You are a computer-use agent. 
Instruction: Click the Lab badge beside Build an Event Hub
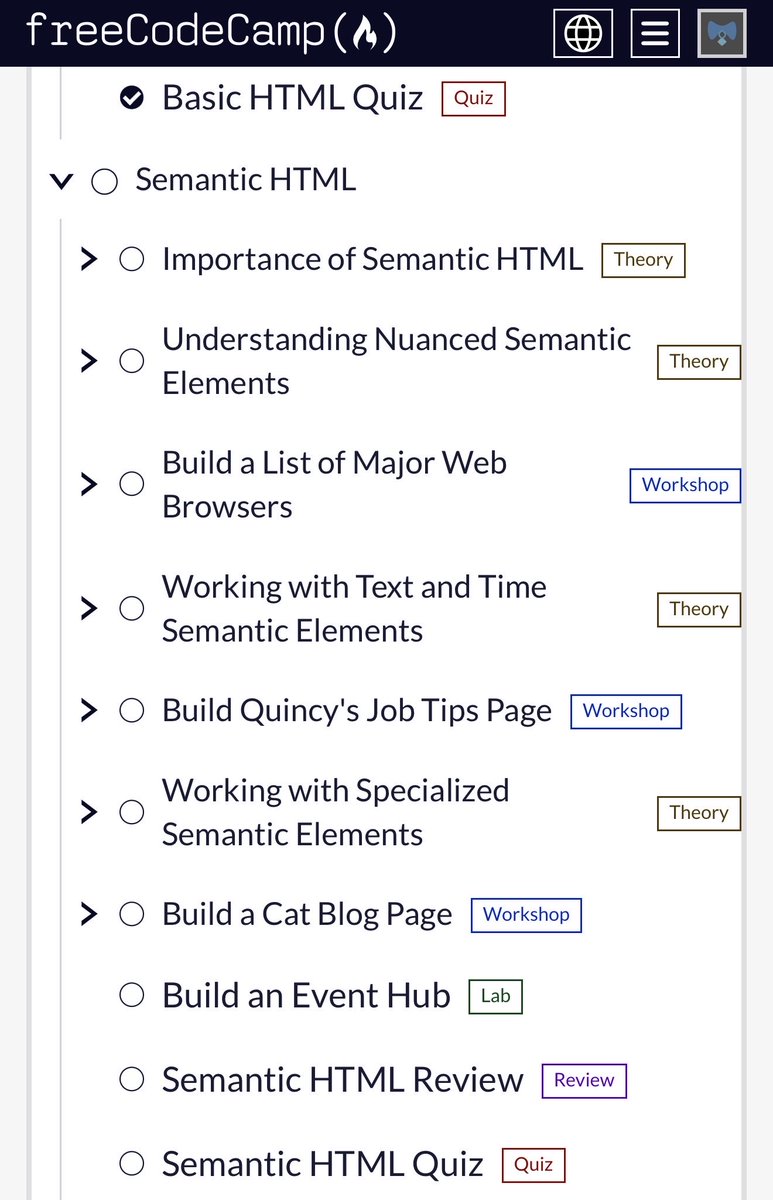point(495,996)
